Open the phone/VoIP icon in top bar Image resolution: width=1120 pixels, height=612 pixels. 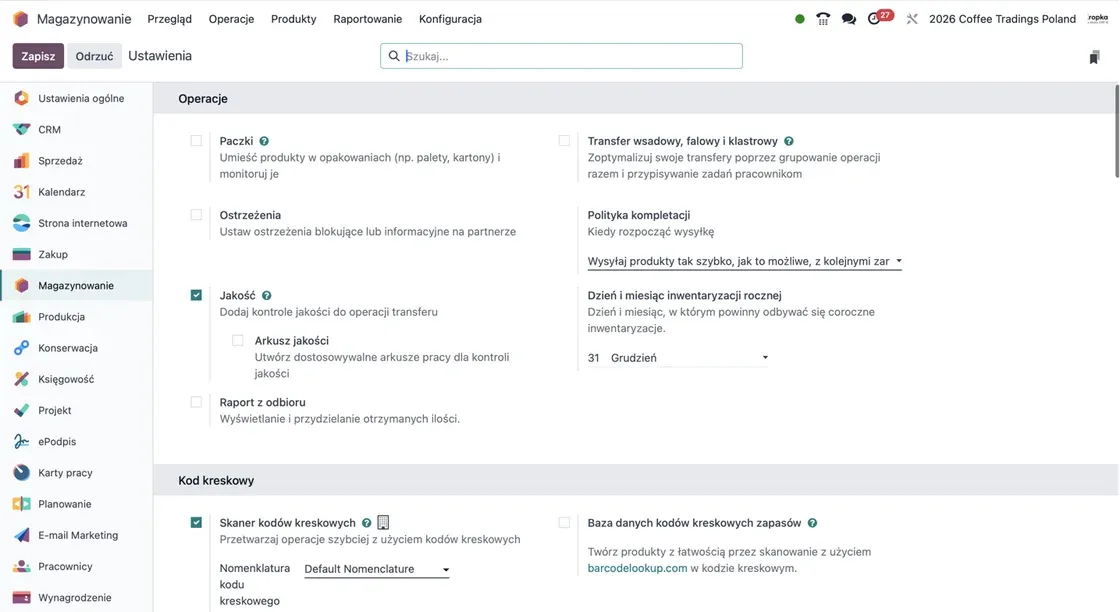(x=823, y=19)
